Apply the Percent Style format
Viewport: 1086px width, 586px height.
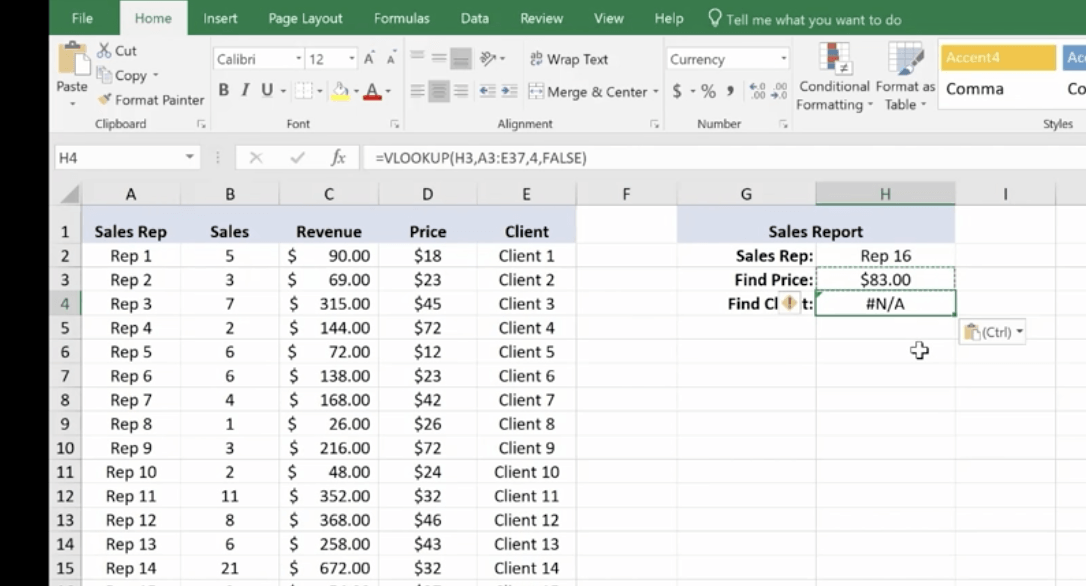click(x=708, y=92)
